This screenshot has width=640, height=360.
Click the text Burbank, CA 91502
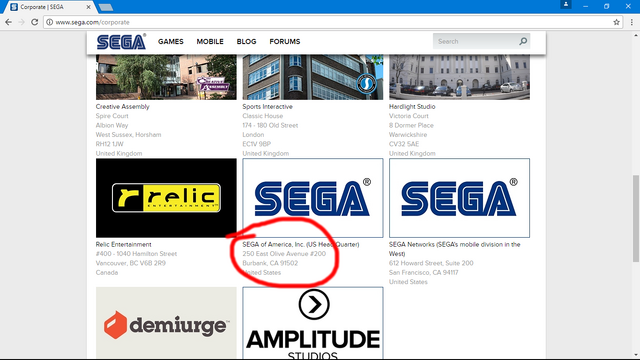click(270, 263)
